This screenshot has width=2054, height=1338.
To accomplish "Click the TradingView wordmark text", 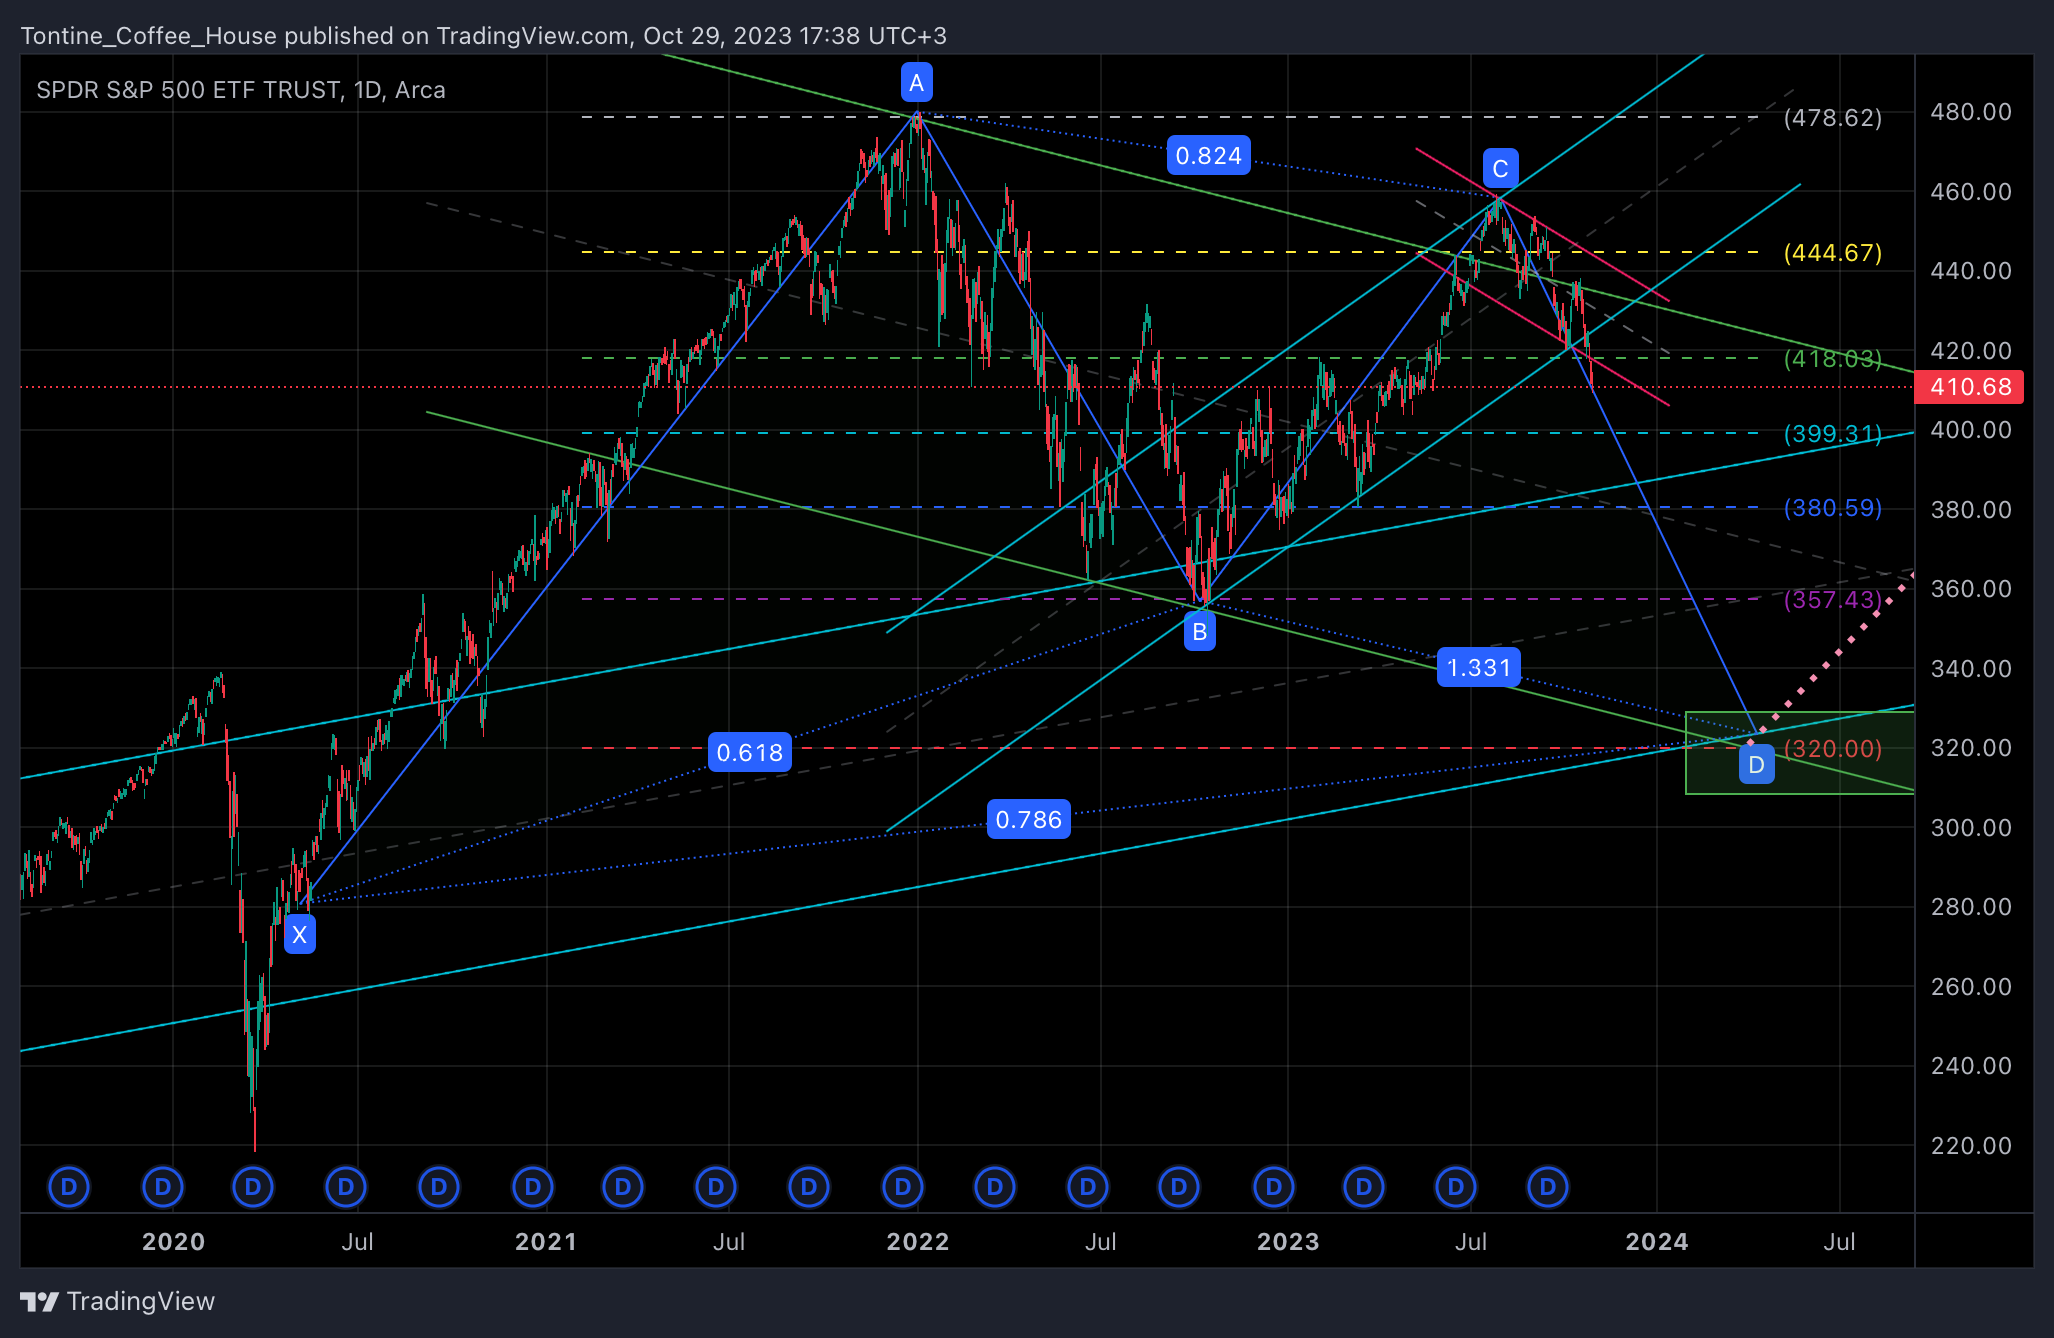I will coord(141,1301).
